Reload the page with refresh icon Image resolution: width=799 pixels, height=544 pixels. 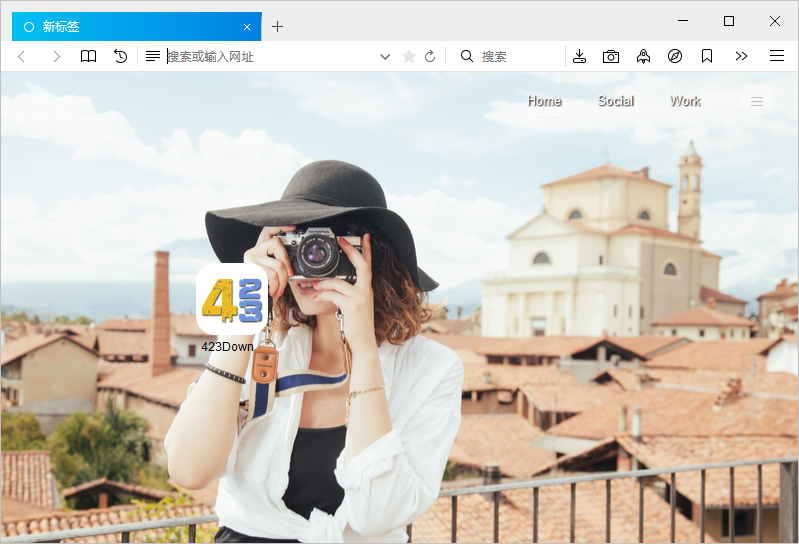click(430, 57)
